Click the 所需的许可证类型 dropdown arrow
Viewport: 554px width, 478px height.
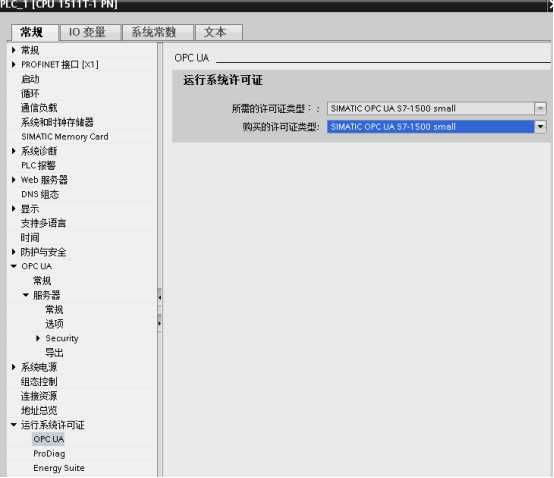pos(540,108)
